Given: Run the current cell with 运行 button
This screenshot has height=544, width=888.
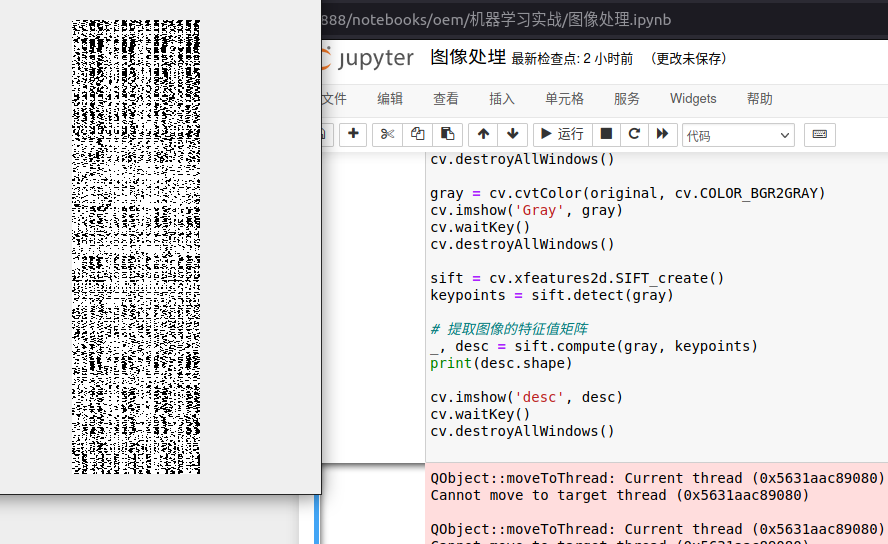Looking at the screenshot, I should [562, 134].
